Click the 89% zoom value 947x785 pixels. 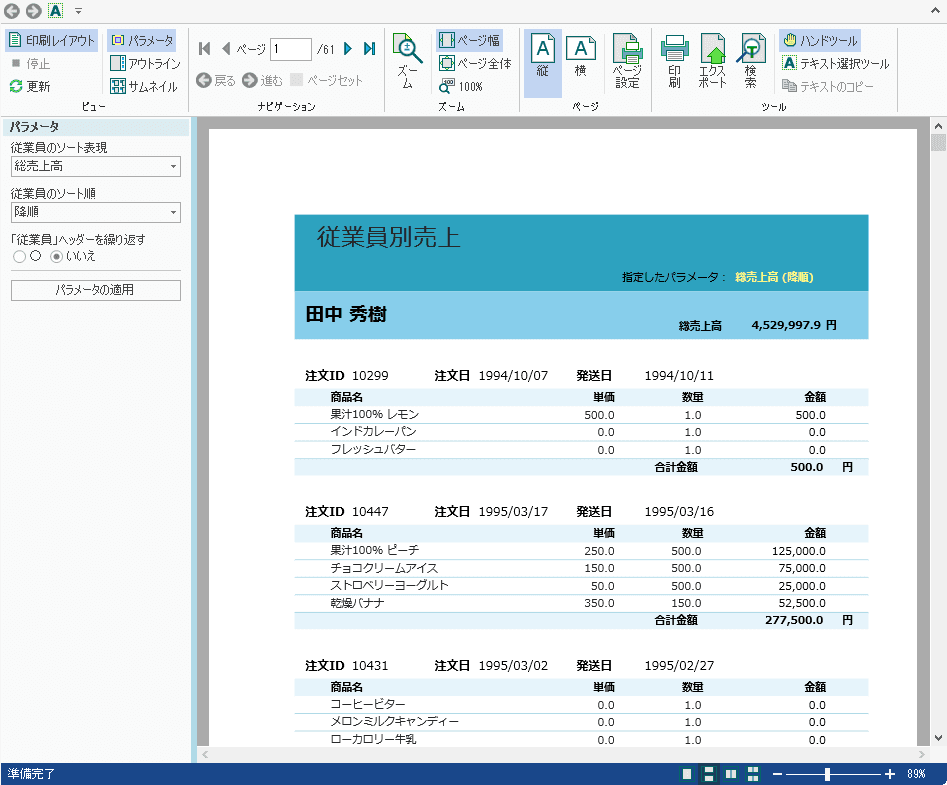click(916, 774)
